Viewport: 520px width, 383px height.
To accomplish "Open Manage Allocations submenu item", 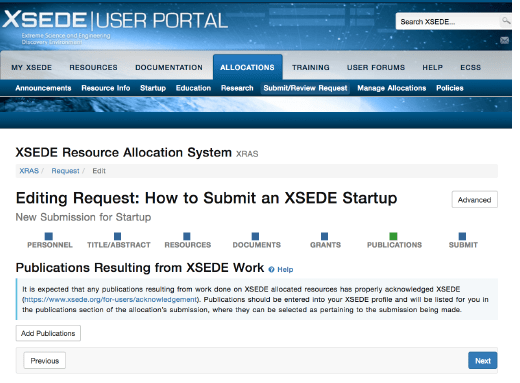I will (392, 88).
